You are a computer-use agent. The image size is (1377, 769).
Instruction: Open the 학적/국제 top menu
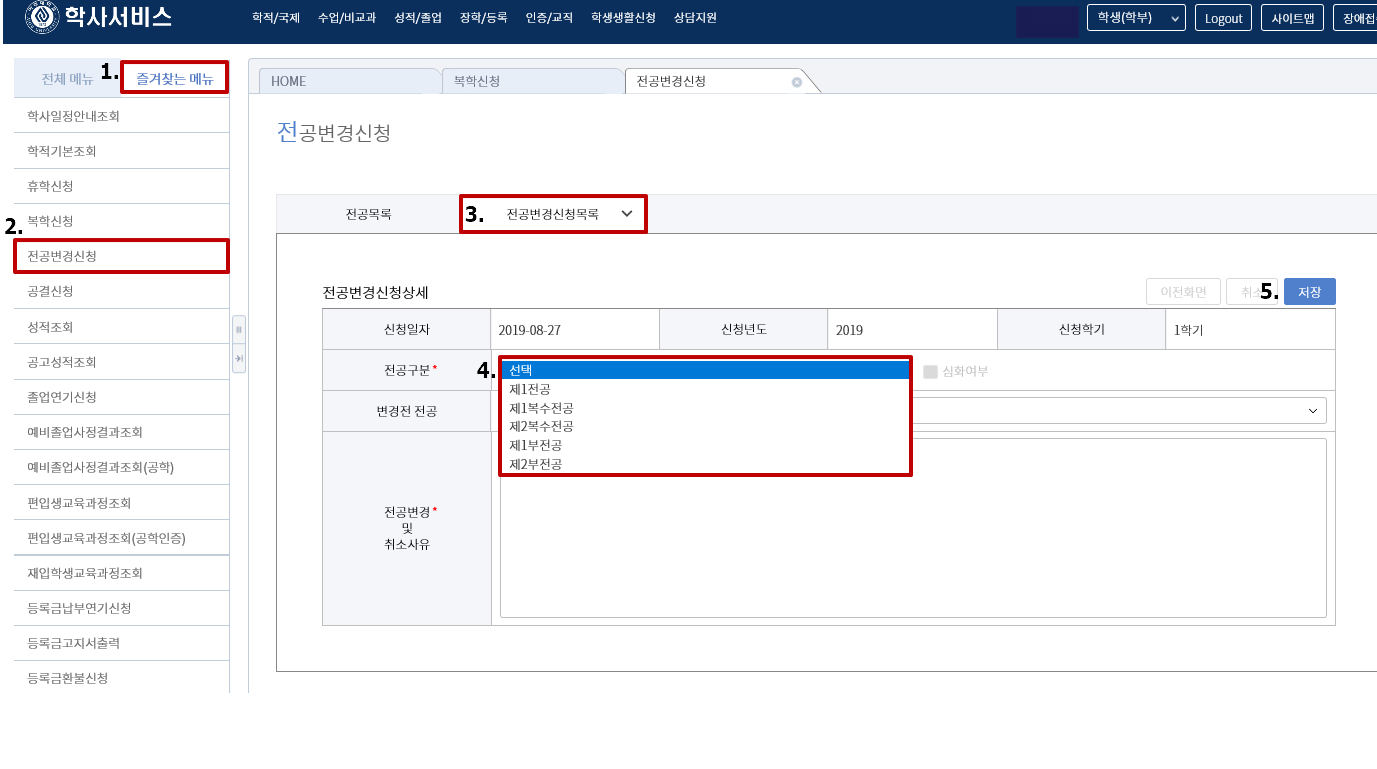point(276,18)
